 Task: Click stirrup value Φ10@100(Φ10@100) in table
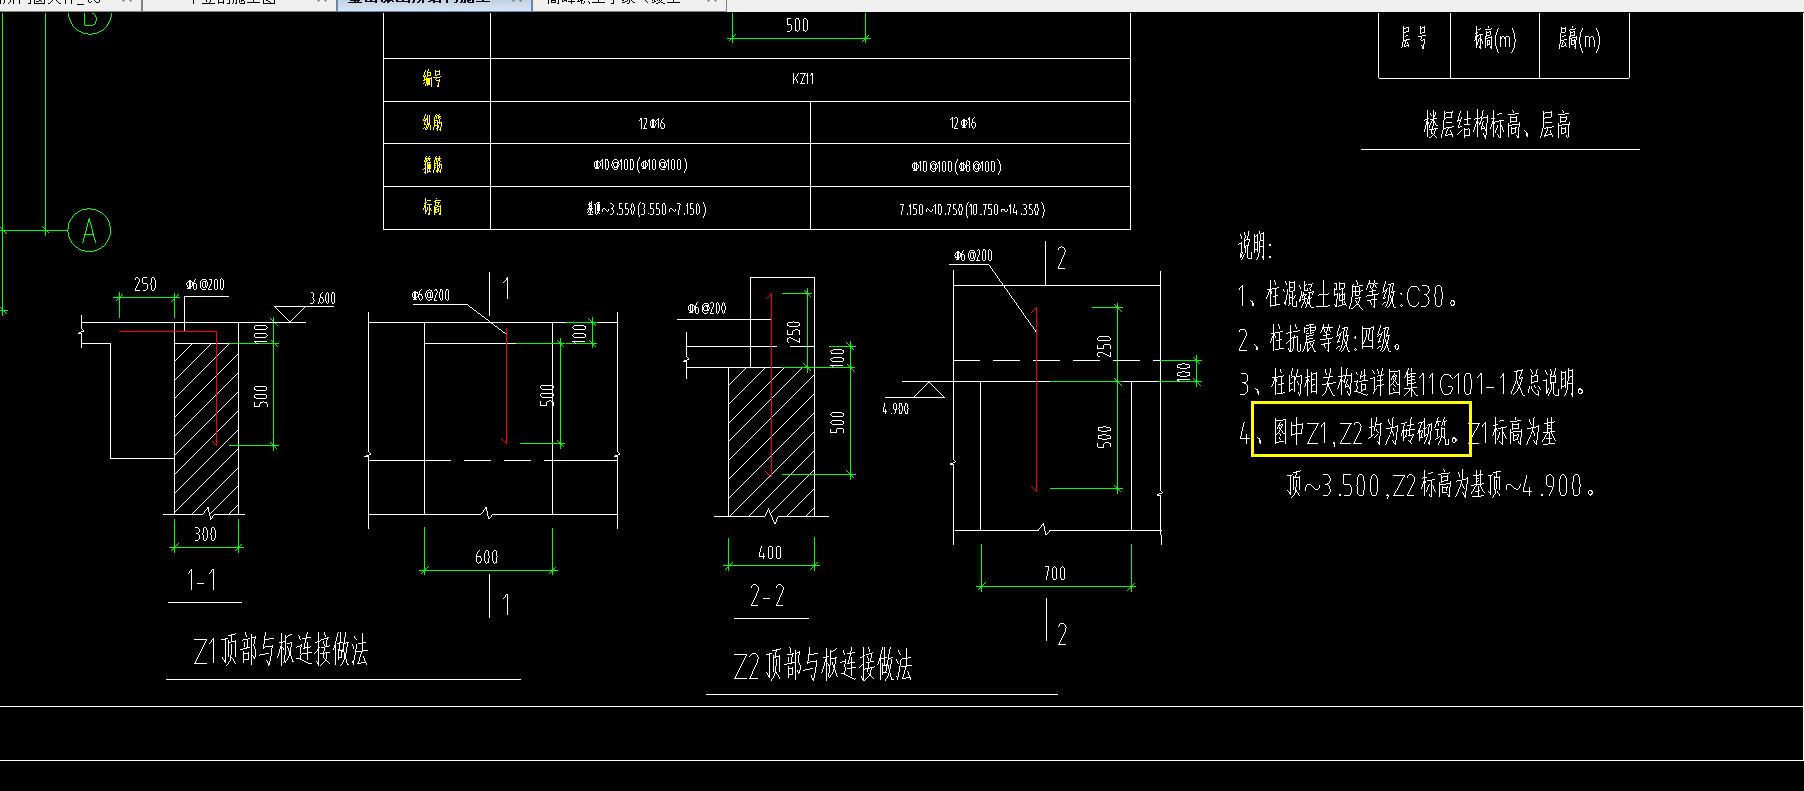(641, 165)
